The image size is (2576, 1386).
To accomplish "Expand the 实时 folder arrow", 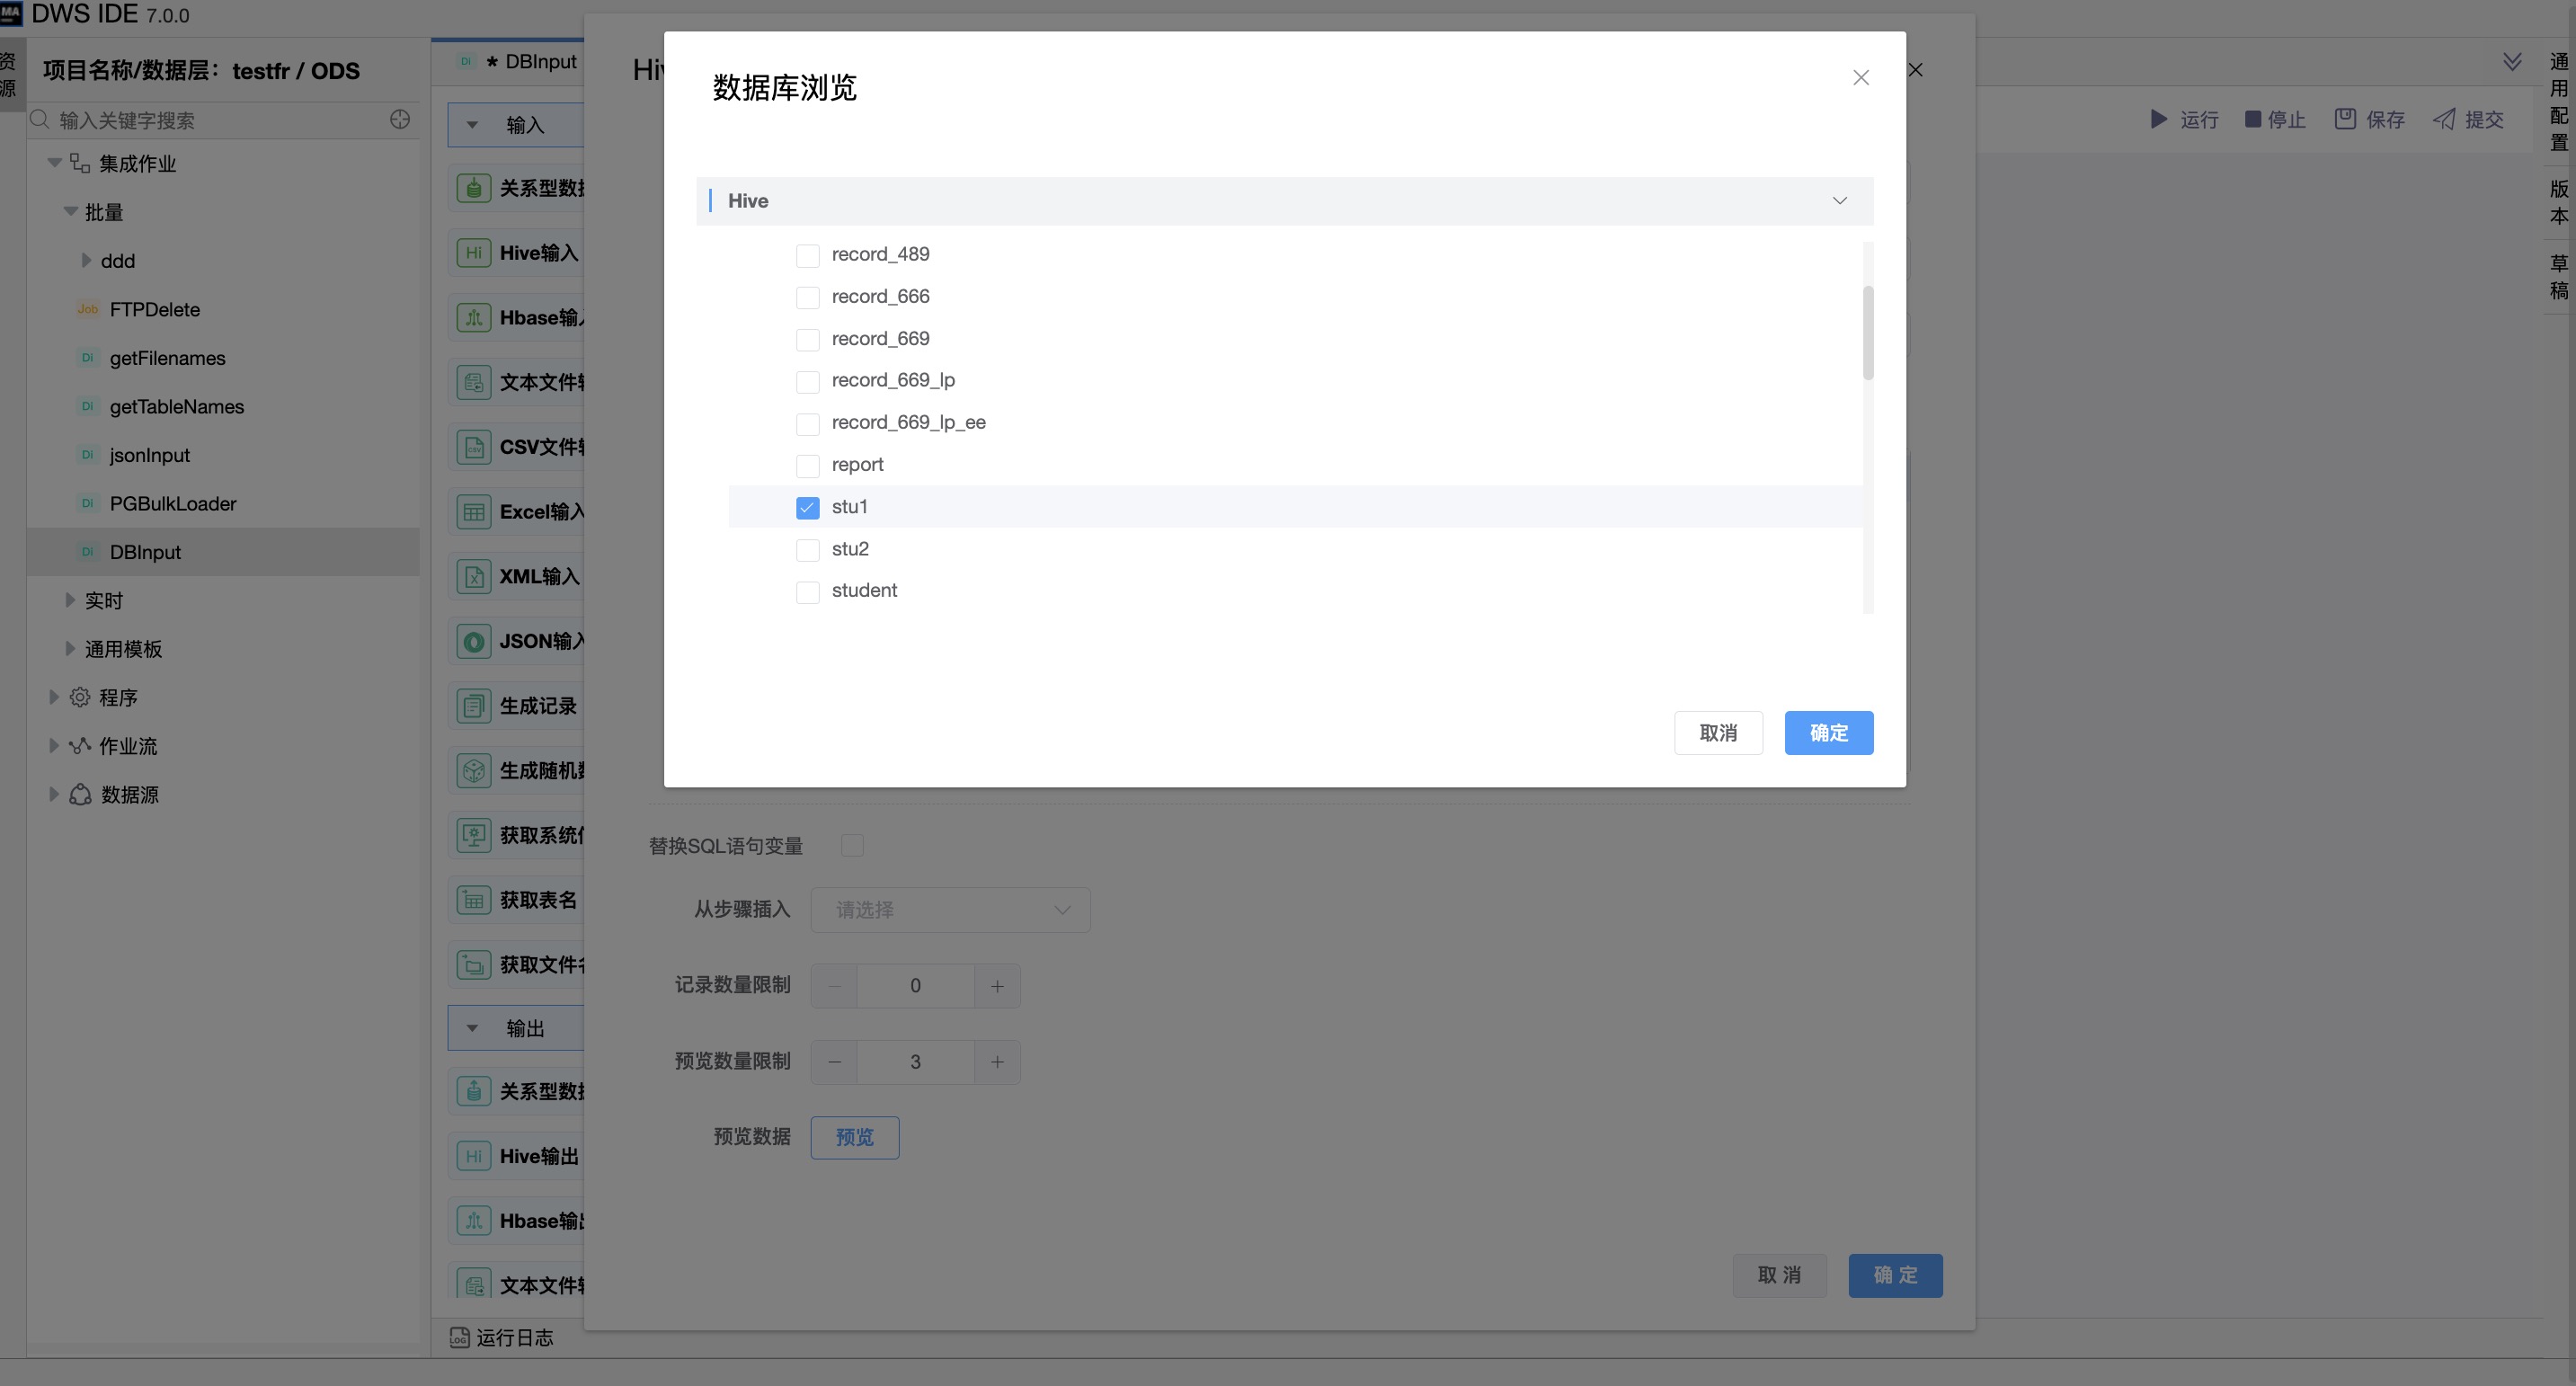I will coord(70,600).
